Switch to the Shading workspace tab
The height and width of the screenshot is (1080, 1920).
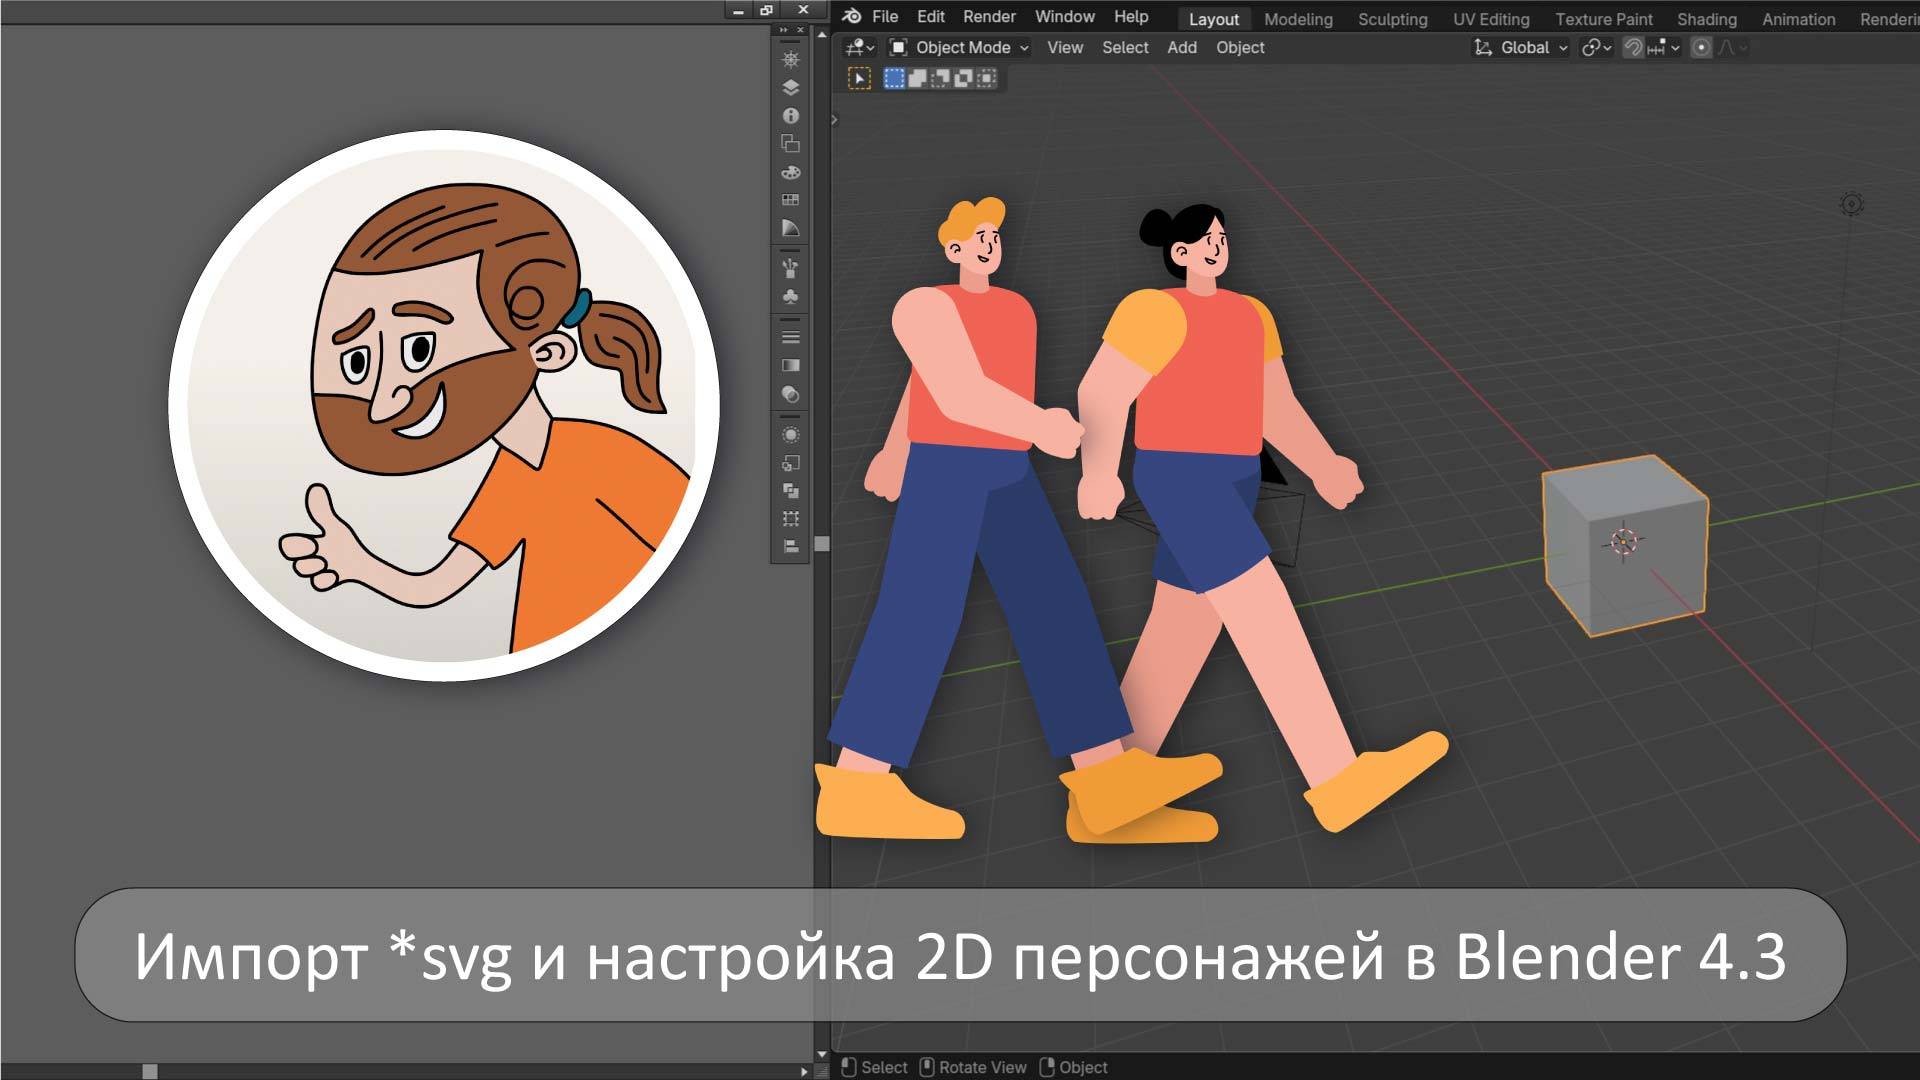1706,18
